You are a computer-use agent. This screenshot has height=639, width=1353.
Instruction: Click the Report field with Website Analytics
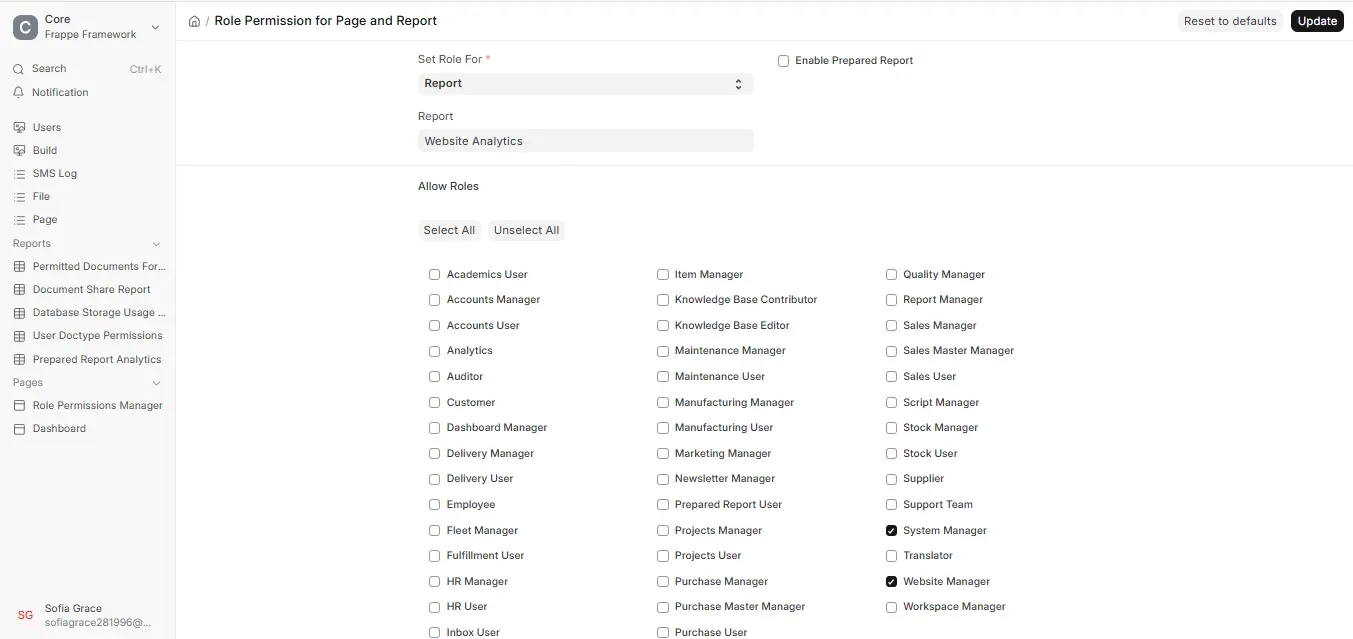(585, 141)
